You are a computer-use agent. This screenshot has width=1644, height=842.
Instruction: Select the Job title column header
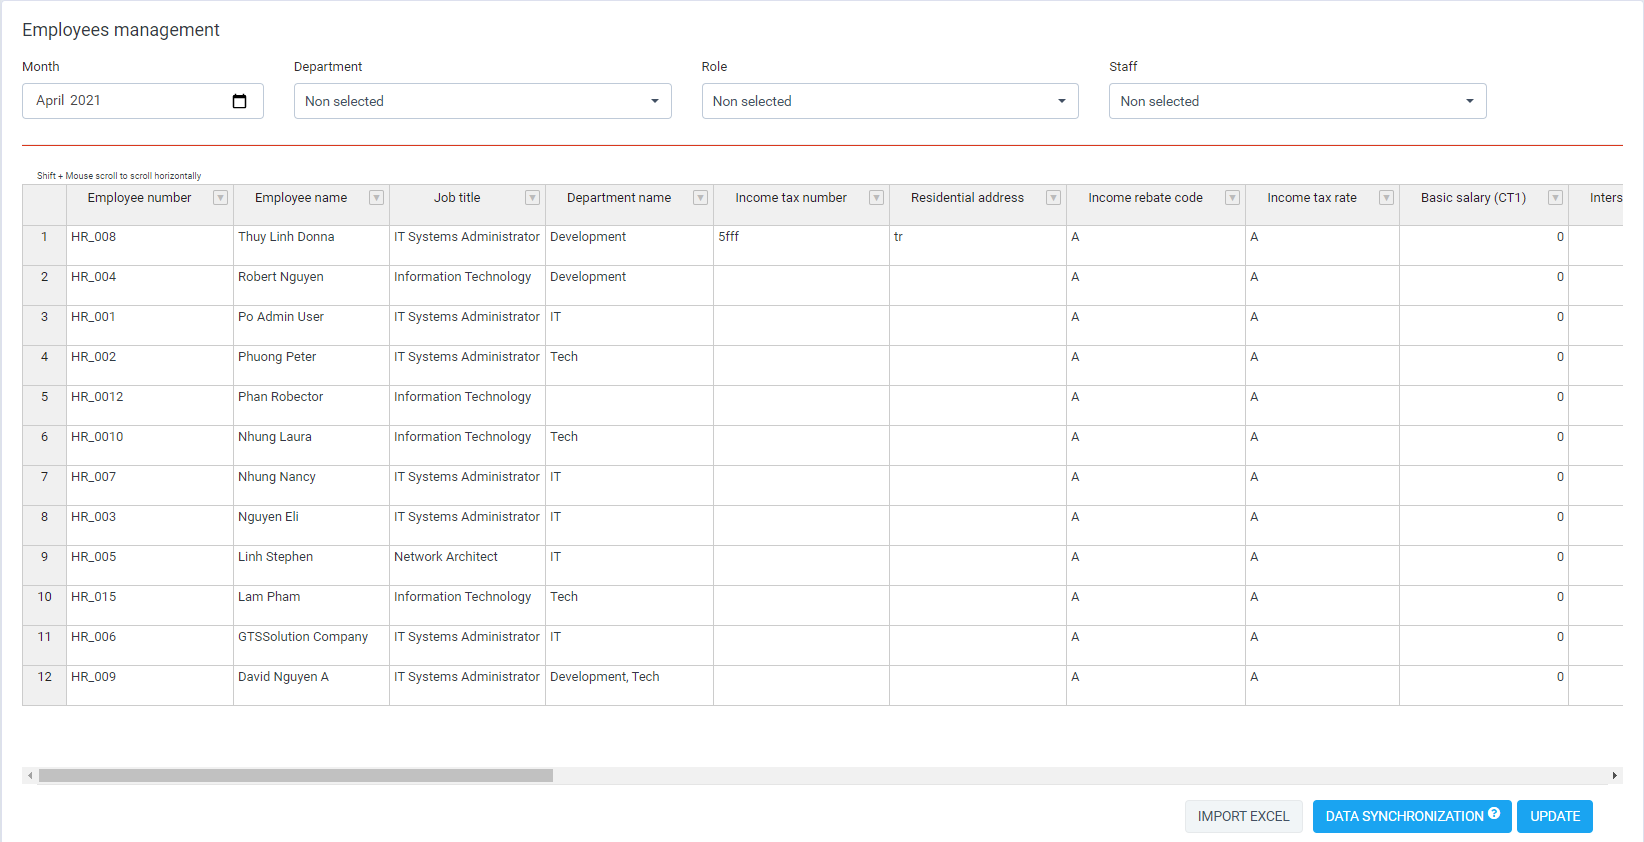(468, 205)
